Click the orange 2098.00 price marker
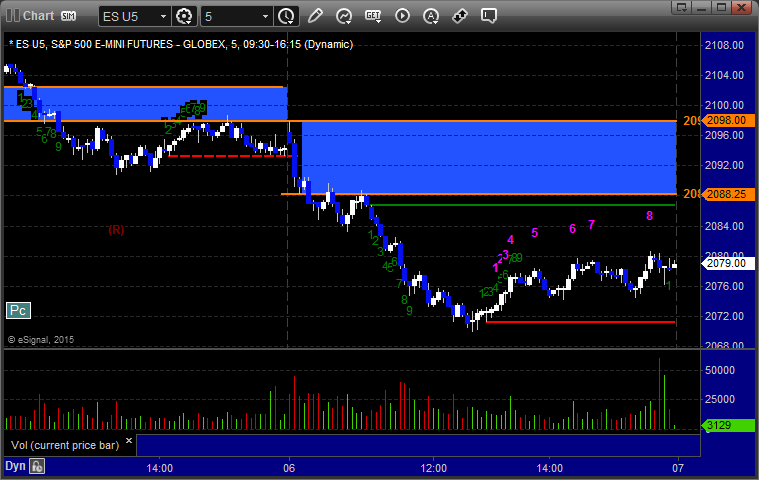The image size is (759, 480). click(x=728, y=120)
